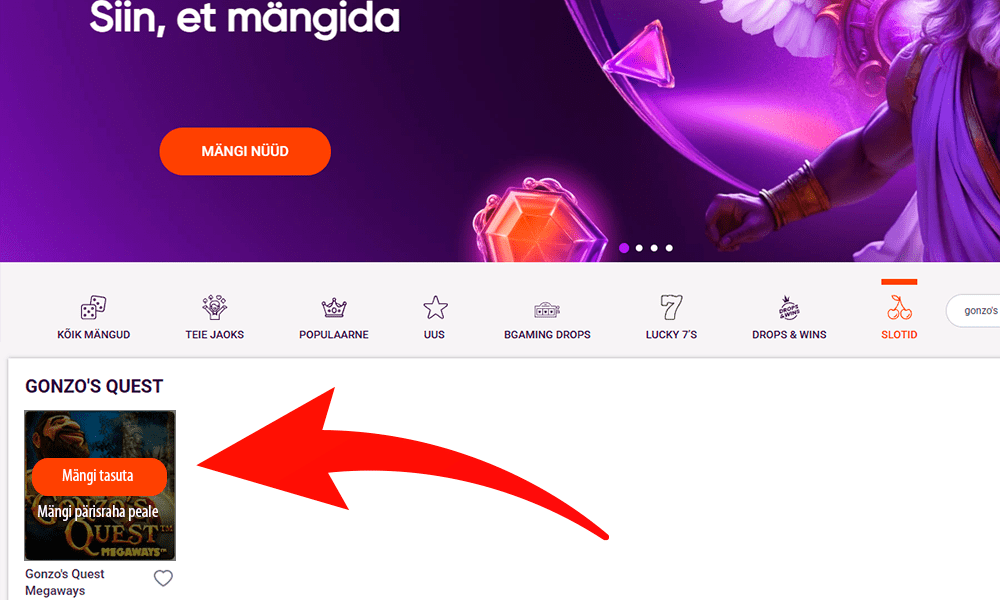1000x600 pixels.
Task: Open the POPULAARNE tab label
Action: [334, 334]
